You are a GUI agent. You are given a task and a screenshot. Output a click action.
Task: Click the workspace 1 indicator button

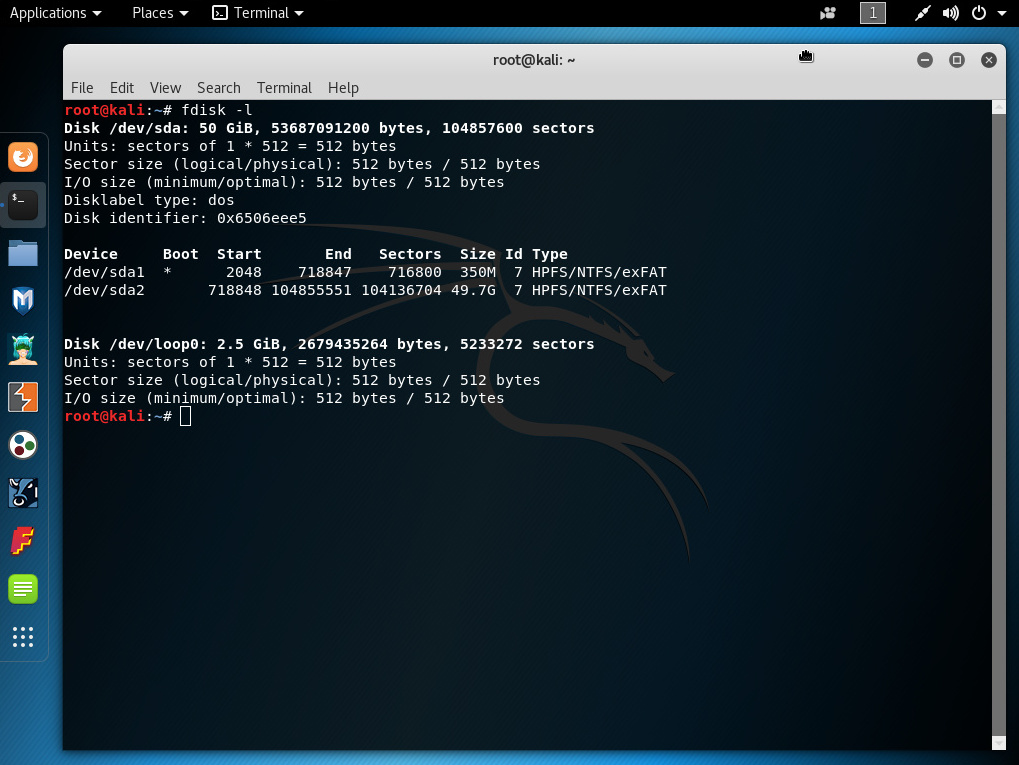(873, 13)
